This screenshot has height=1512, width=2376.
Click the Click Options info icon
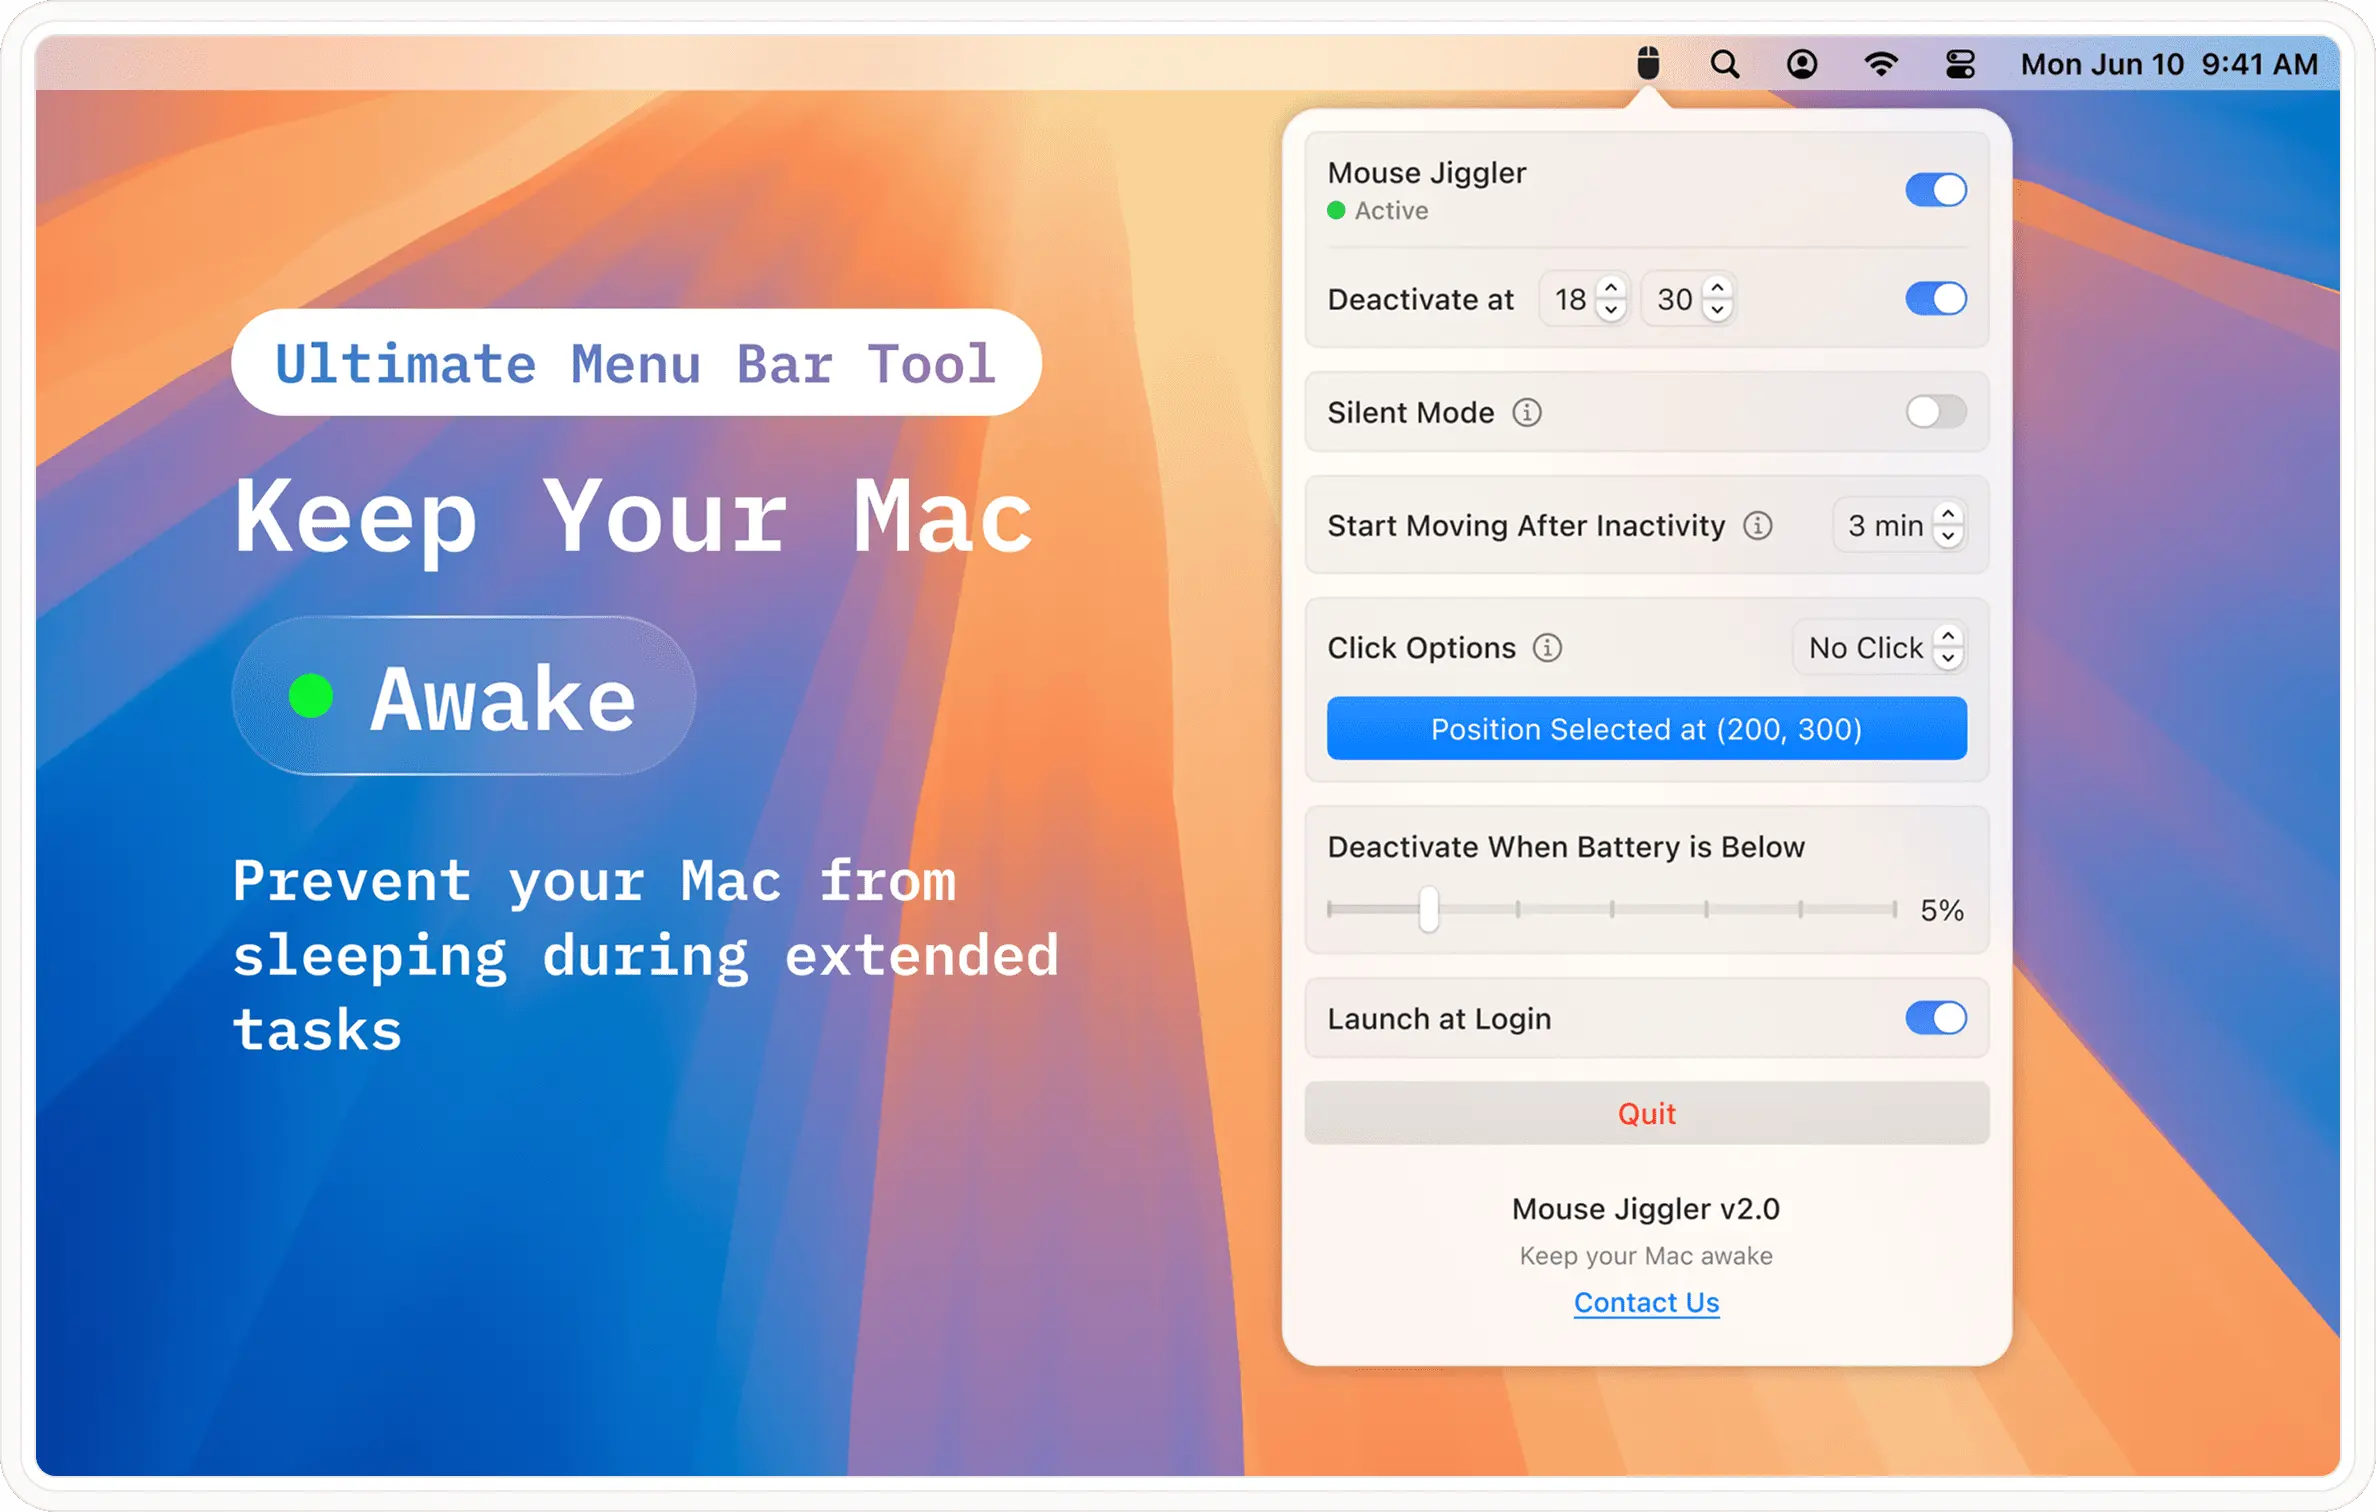pyautogui.click(x=1548, y=648)
